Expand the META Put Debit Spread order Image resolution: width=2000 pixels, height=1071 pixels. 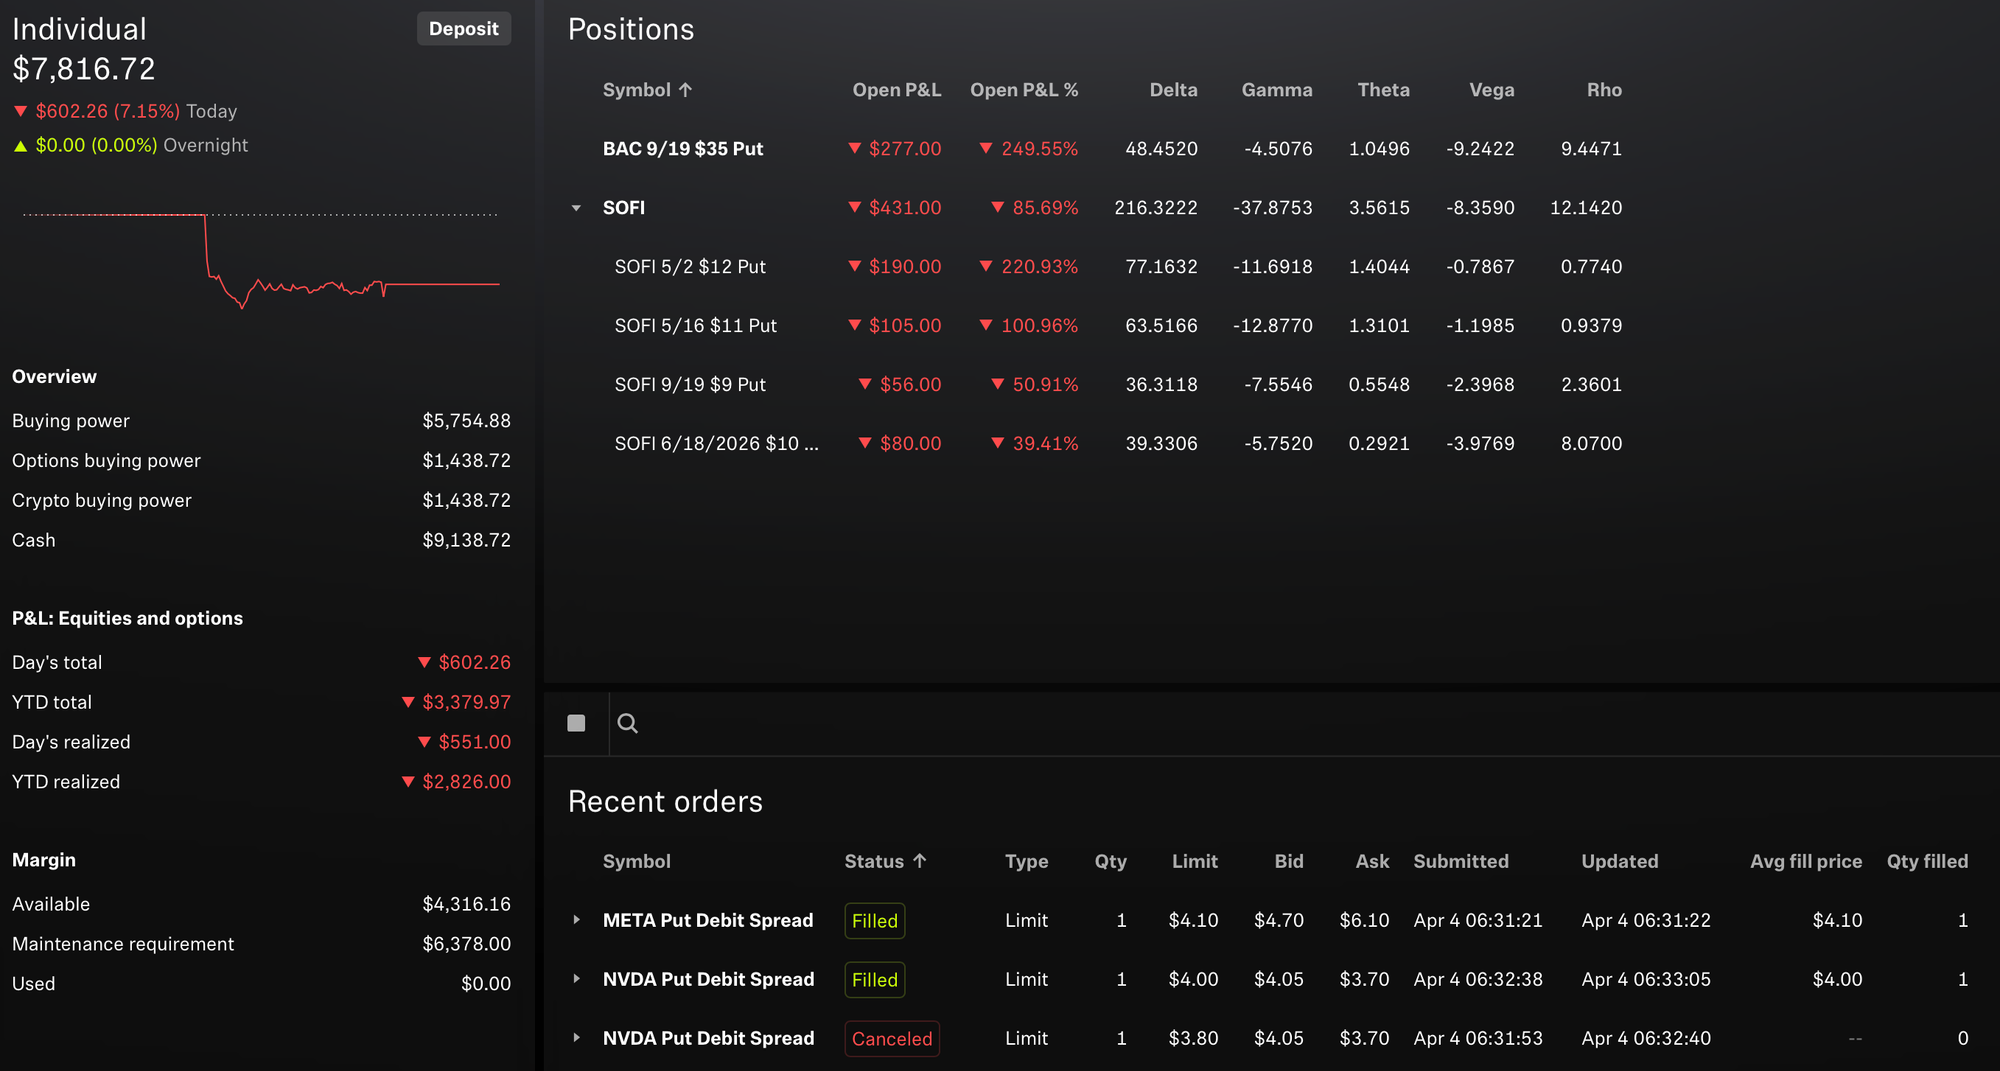point(576,920)
